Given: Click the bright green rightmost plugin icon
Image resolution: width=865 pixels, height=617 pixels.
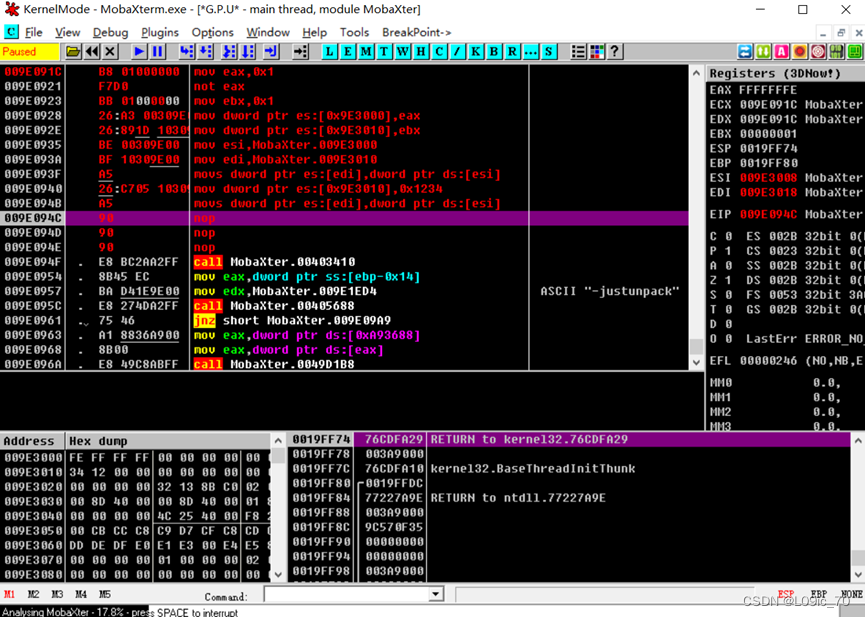Looking at the screenshot, I should point(855,52).
